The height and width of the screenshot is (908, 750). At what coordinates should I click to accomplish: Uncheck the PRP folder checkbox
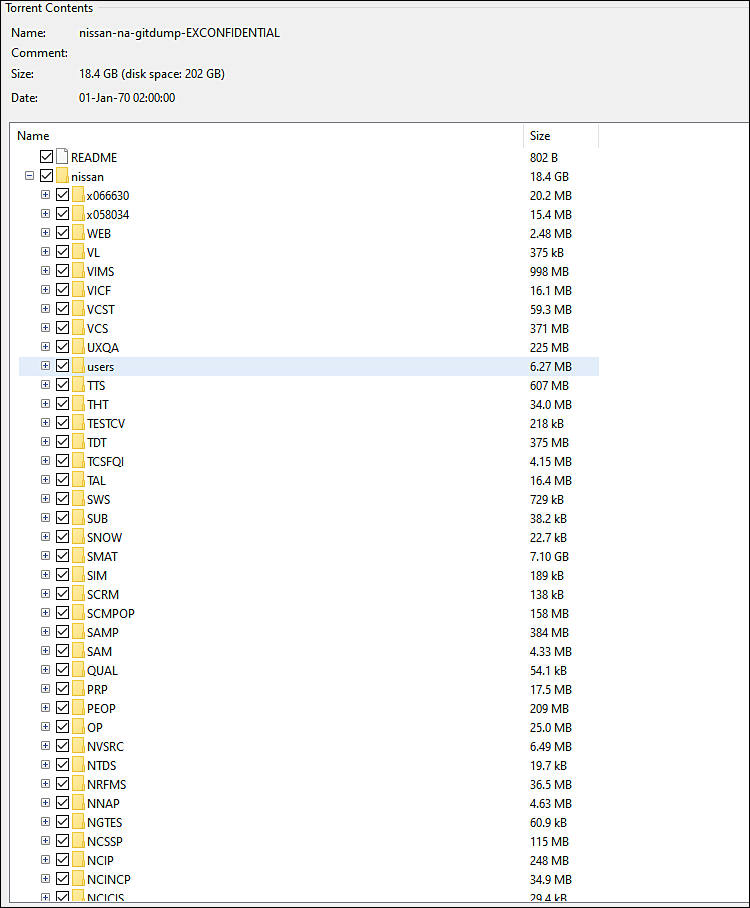[63, 689]
